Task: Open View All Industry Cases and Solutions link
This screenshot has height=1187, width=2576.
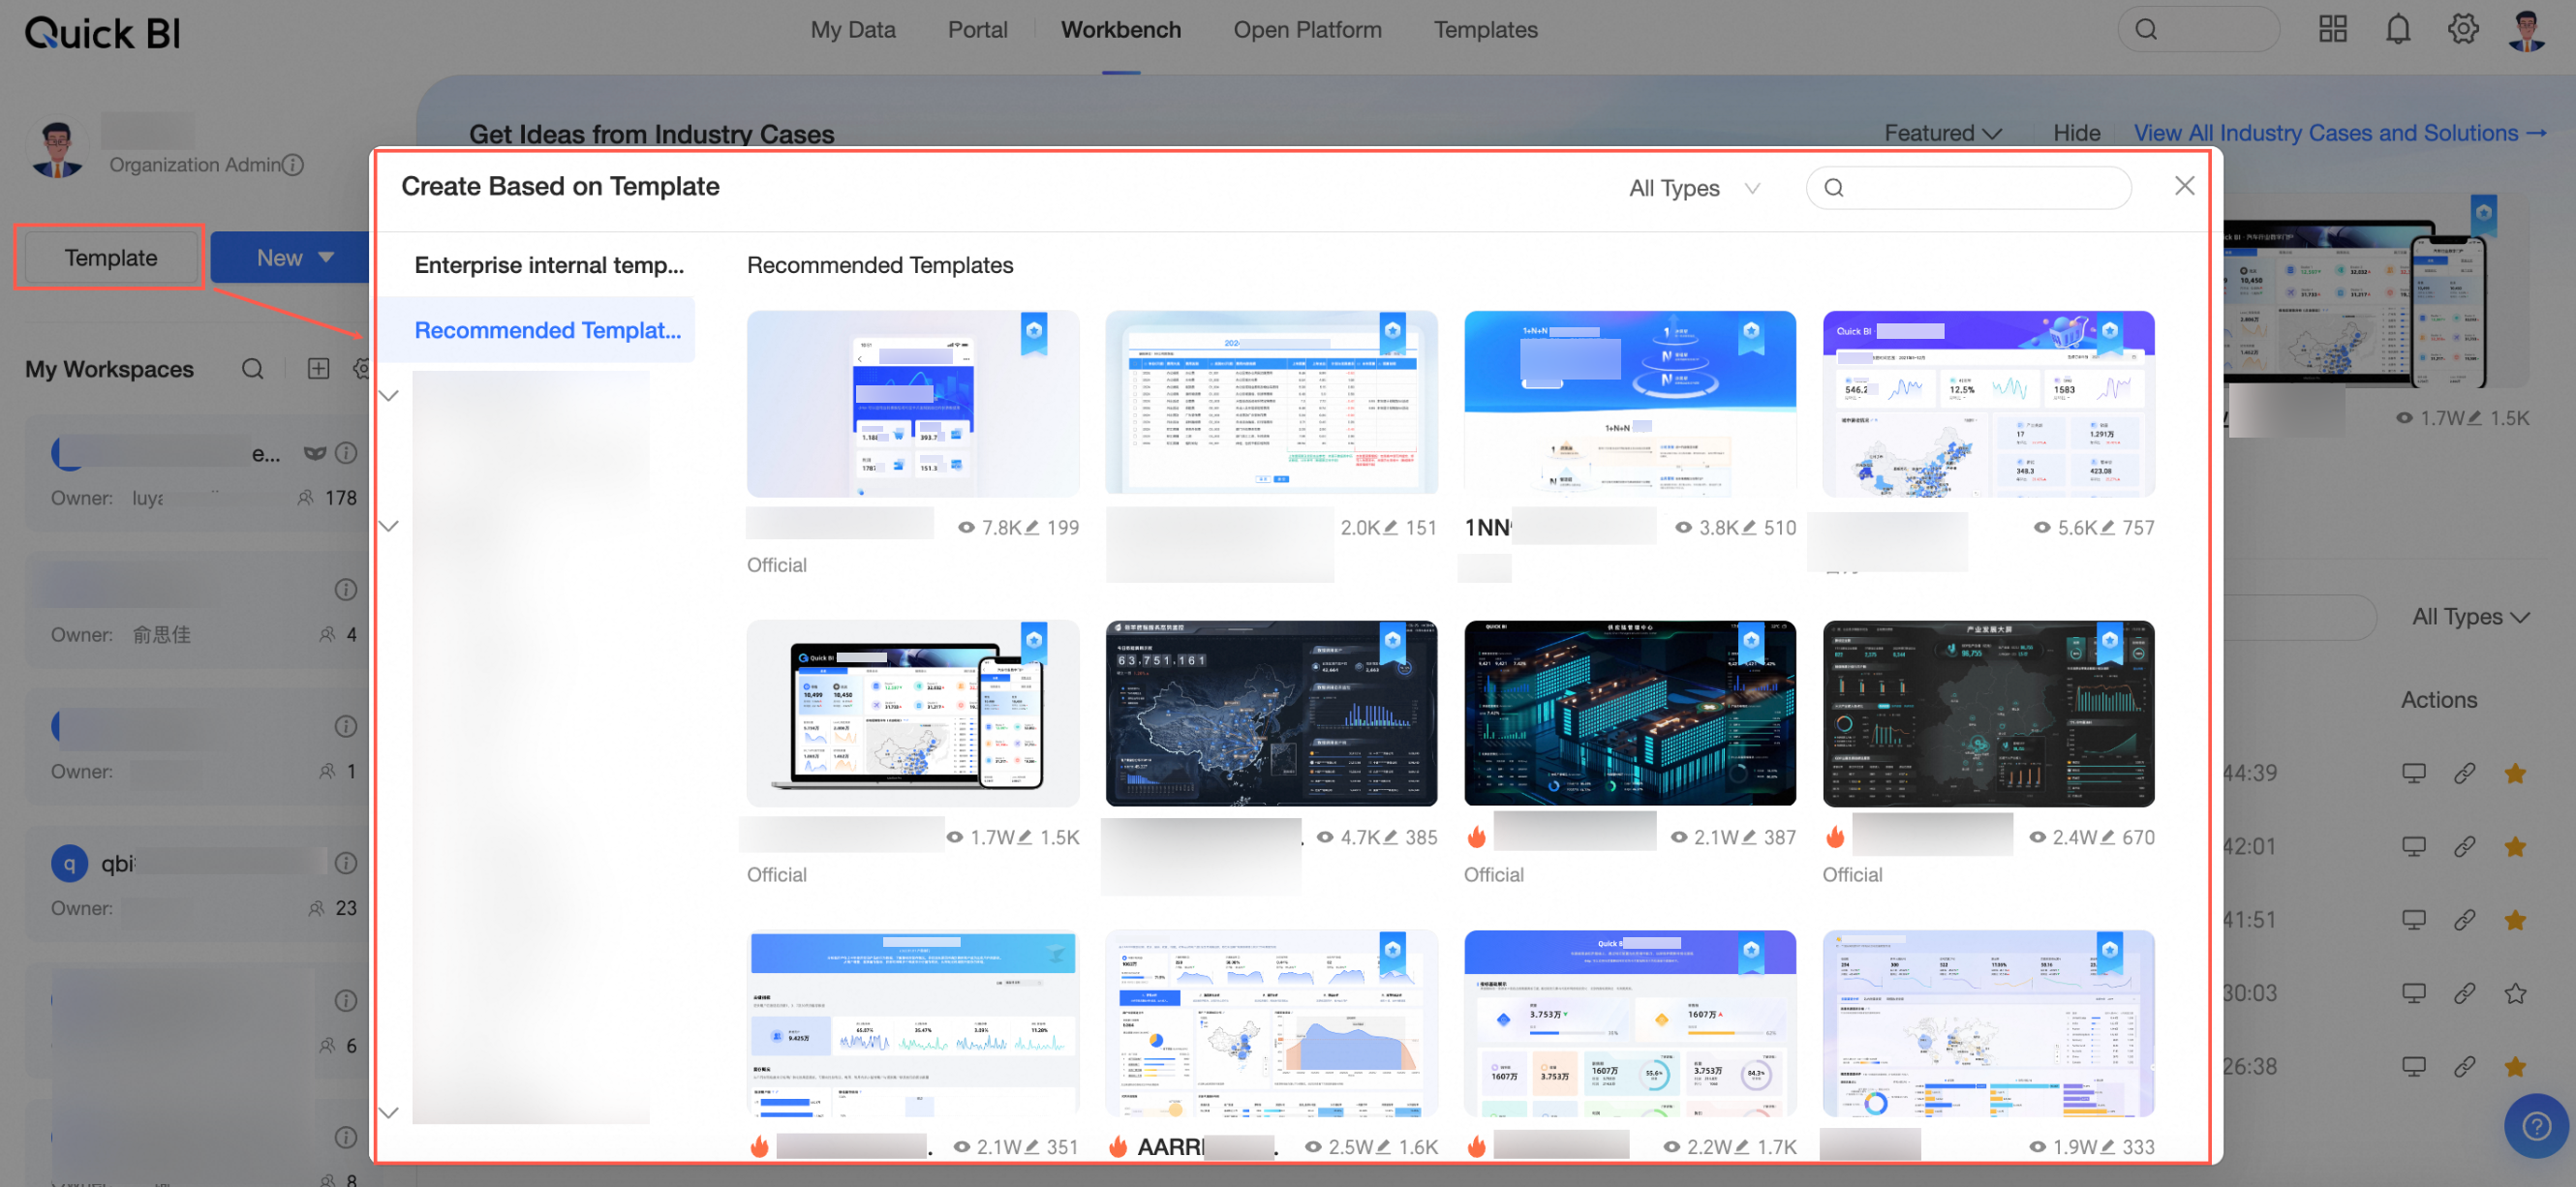Action: tap(2339, 133)
